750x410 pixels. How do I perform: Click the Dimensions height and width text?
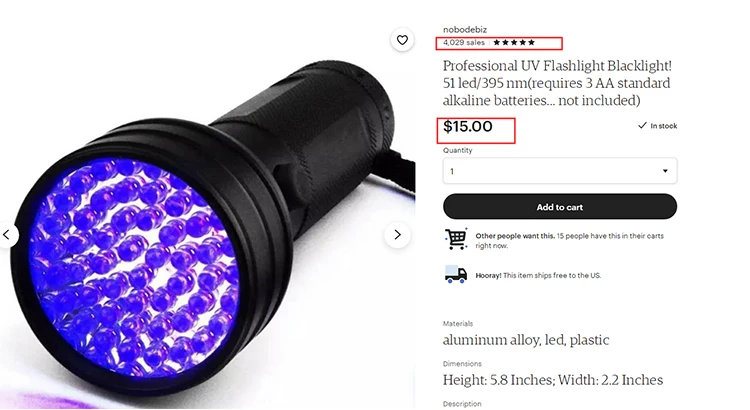click(x=553, y=380)
